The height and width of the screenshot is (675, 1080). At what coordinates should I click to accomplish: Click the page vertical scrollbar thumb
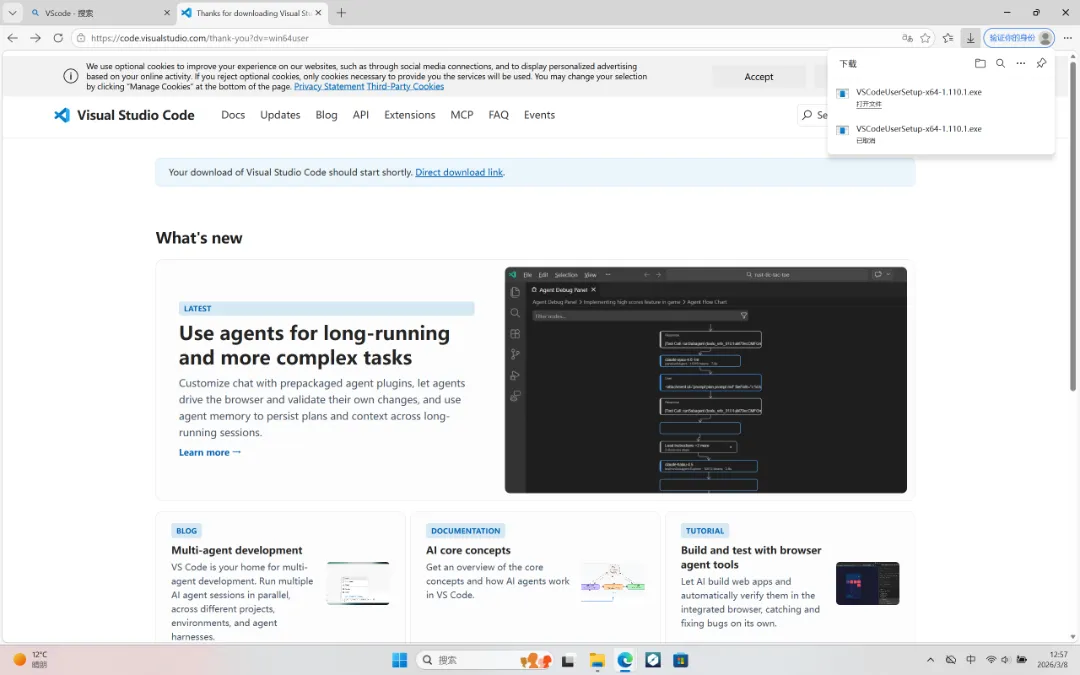[1072, 226]
